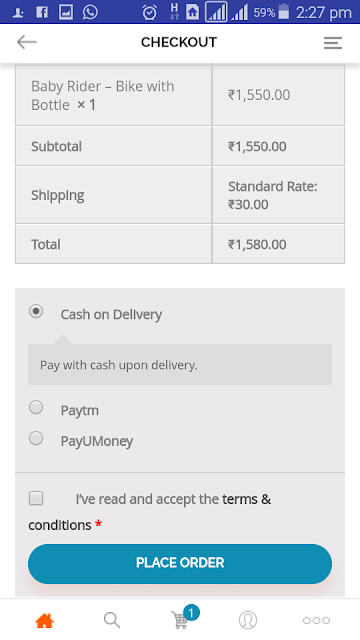Image resolution: width=360 pixels, height=640 pixels.
Task: Open the hamburger menu icon
Action: point(333,43)
